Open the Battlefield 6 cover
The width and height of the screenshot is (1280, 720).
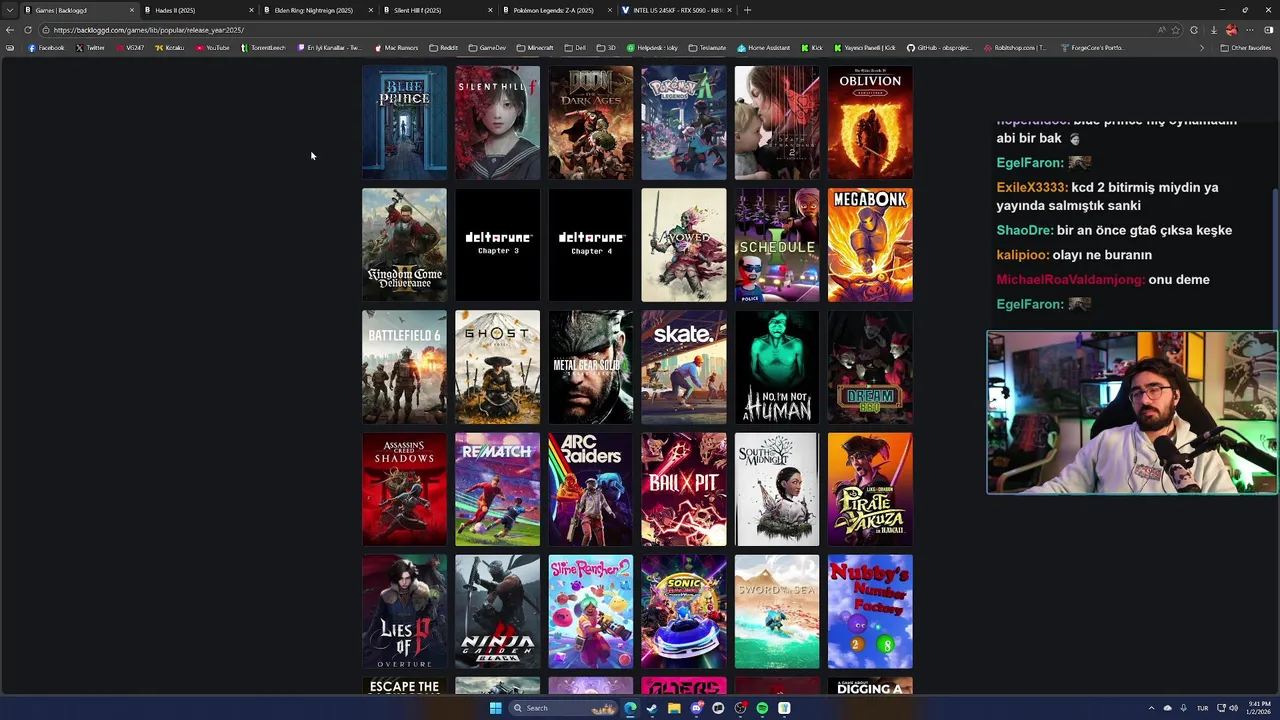click(x=404, y=367)
